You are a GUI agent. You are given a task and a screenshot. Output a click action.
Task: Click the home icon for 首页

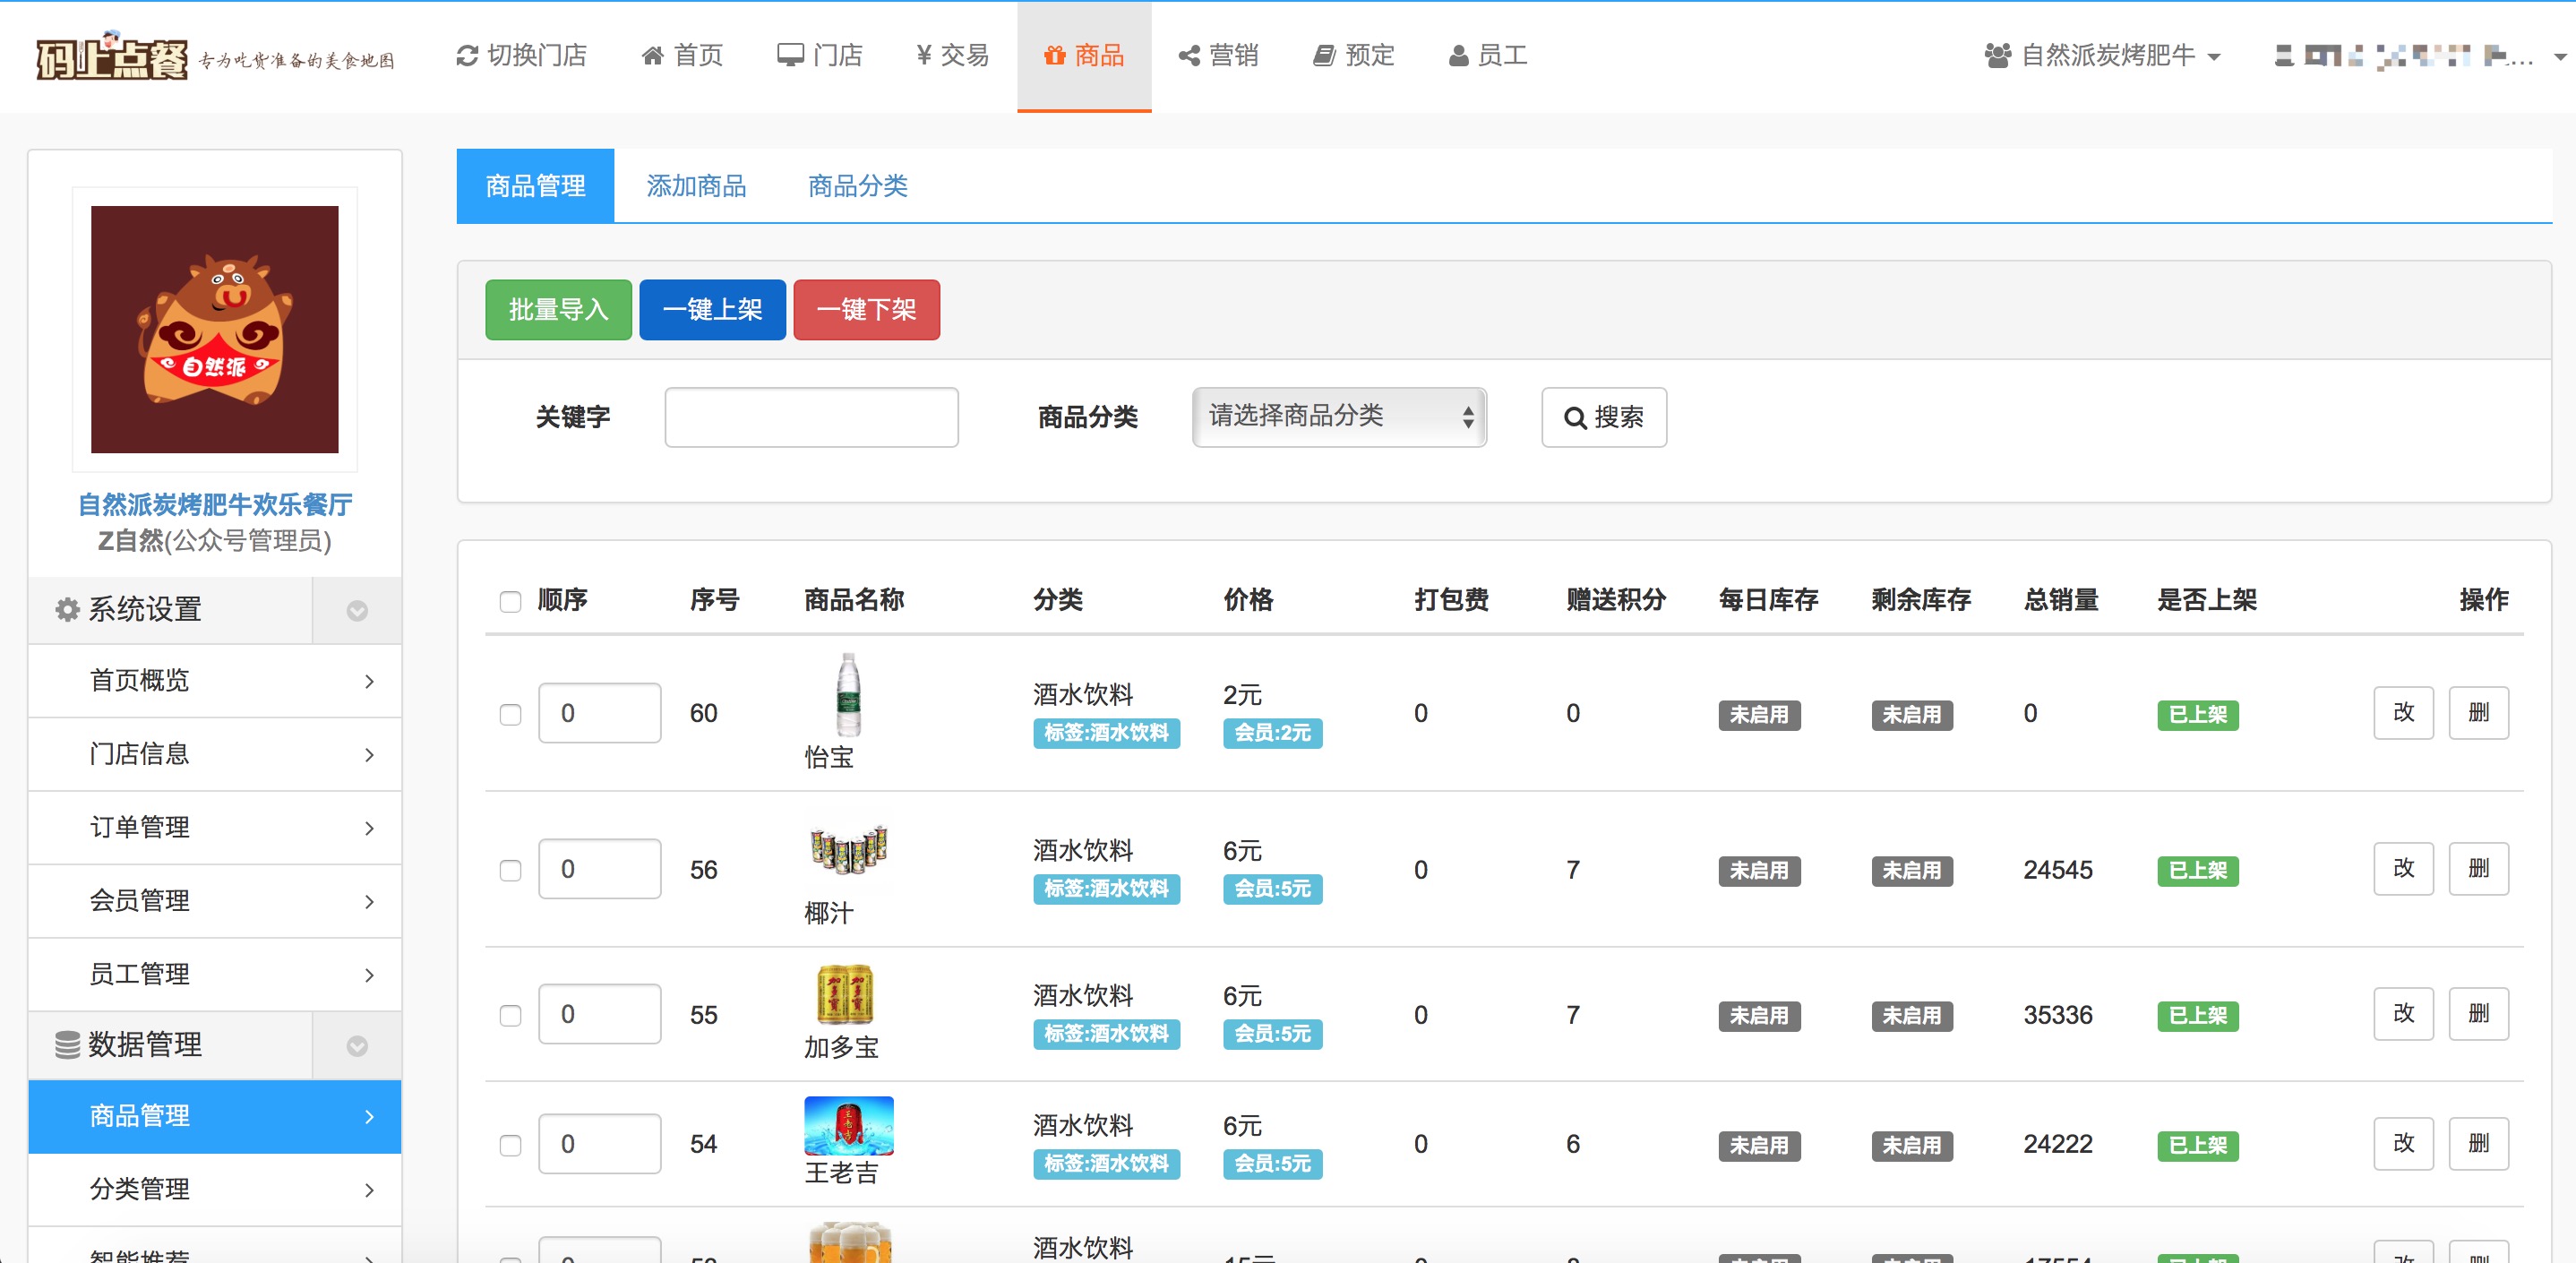click(652, 56)
